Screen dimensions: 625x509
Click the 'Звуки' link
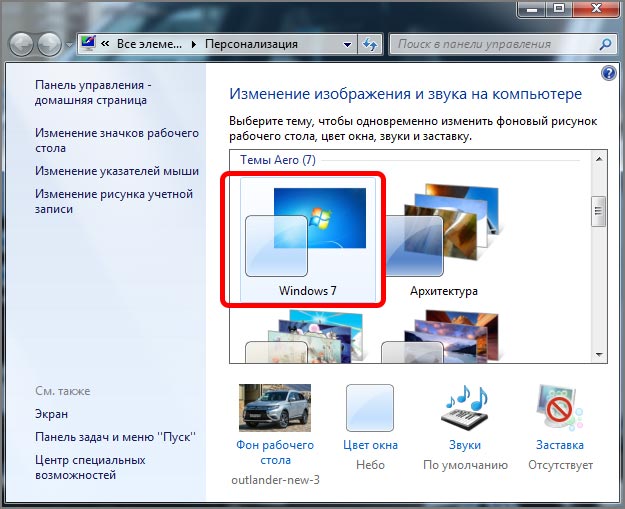click(x=465, y=445)
